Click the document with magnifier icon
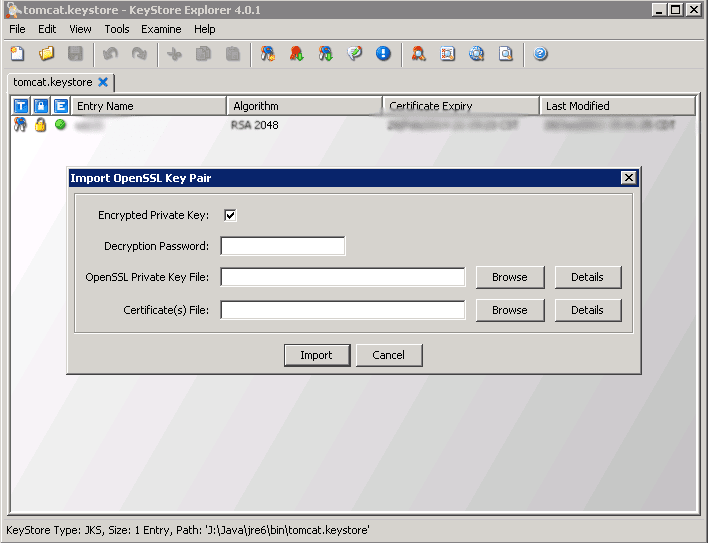Viewport: 708px width, 543px height. click(x=506, y=54)
